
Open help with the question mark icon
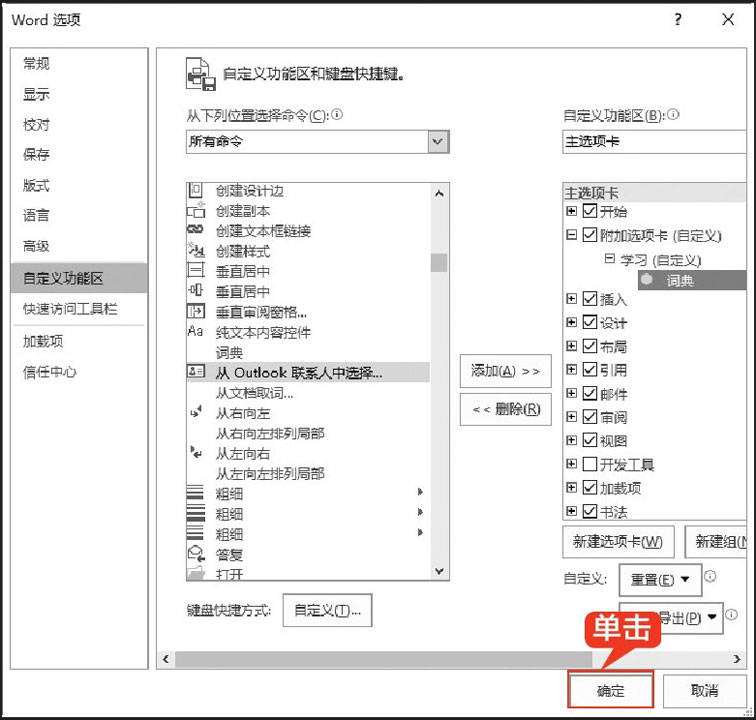tap(678, 20)
